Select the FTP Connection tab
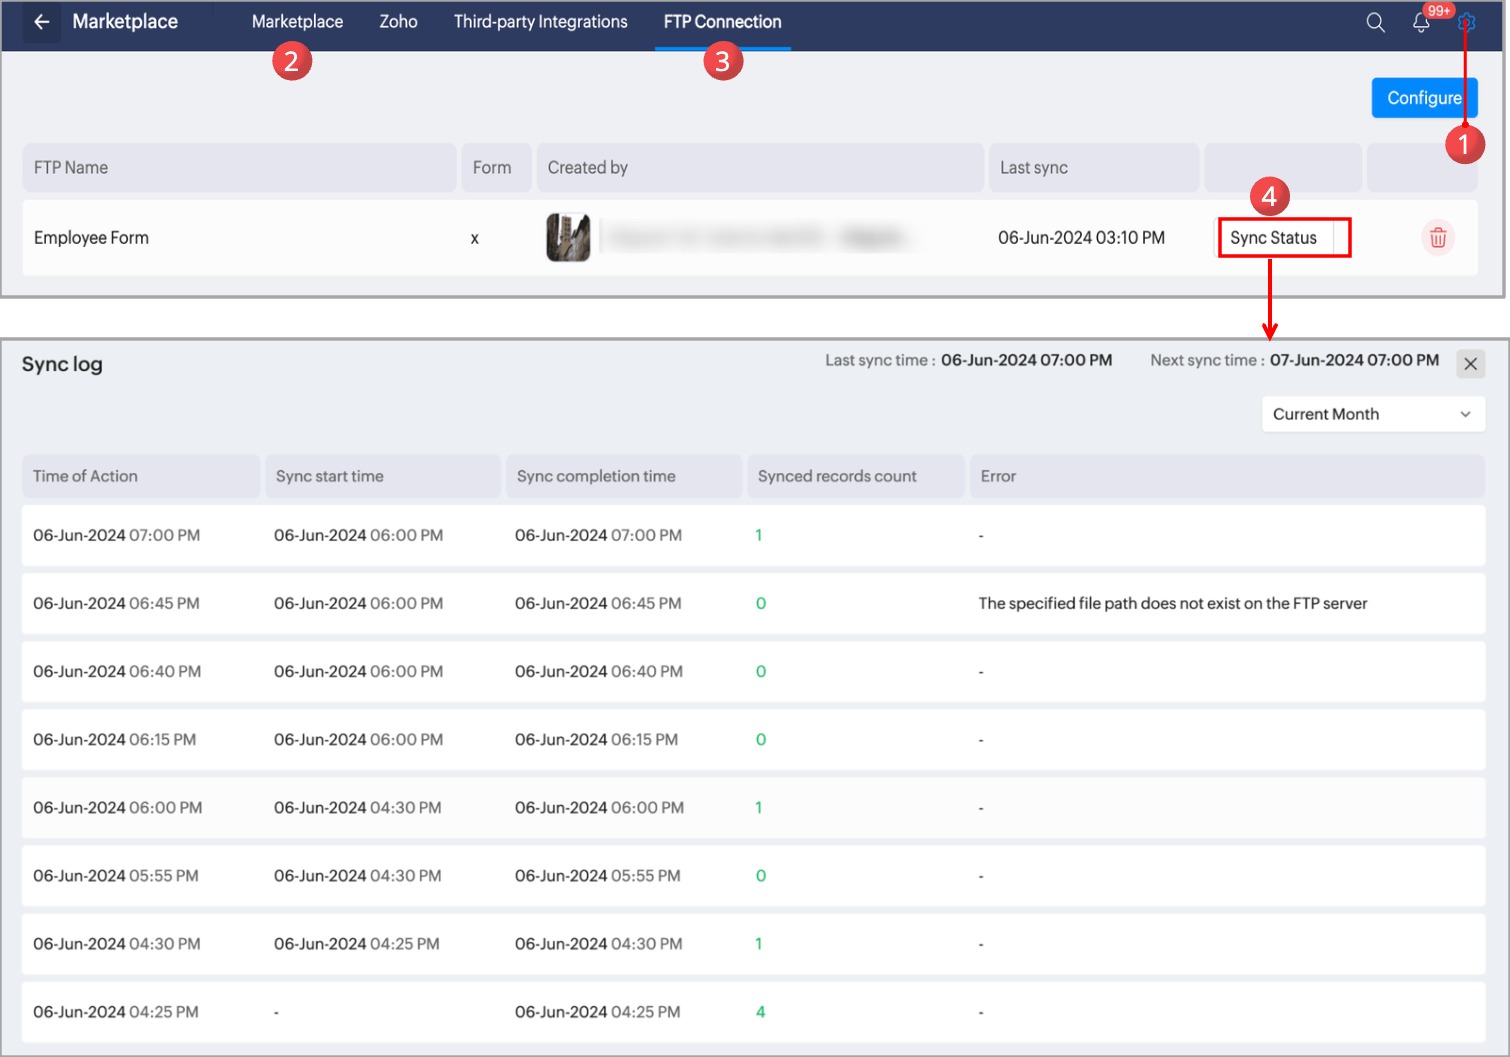 [x=722, y=22]
